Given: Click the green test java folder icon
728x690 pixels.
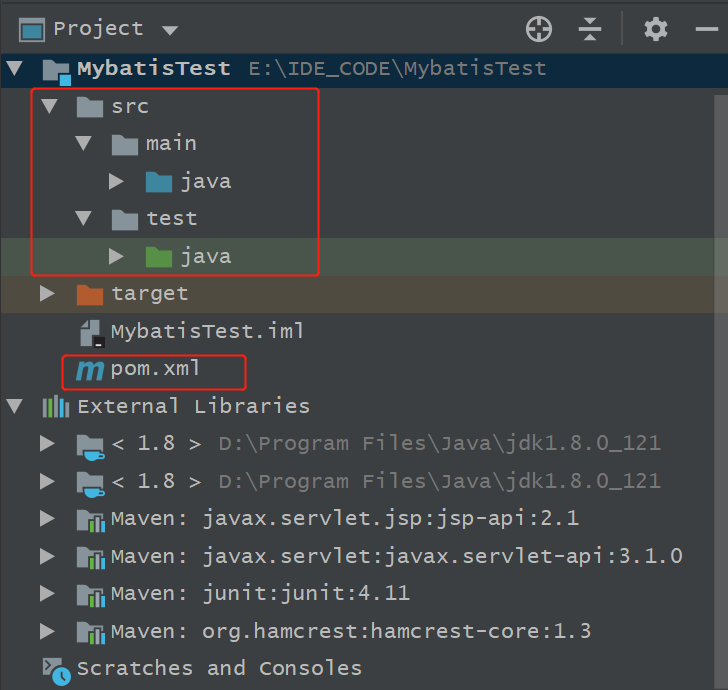Looking at the screenshot, I should 159,257.
